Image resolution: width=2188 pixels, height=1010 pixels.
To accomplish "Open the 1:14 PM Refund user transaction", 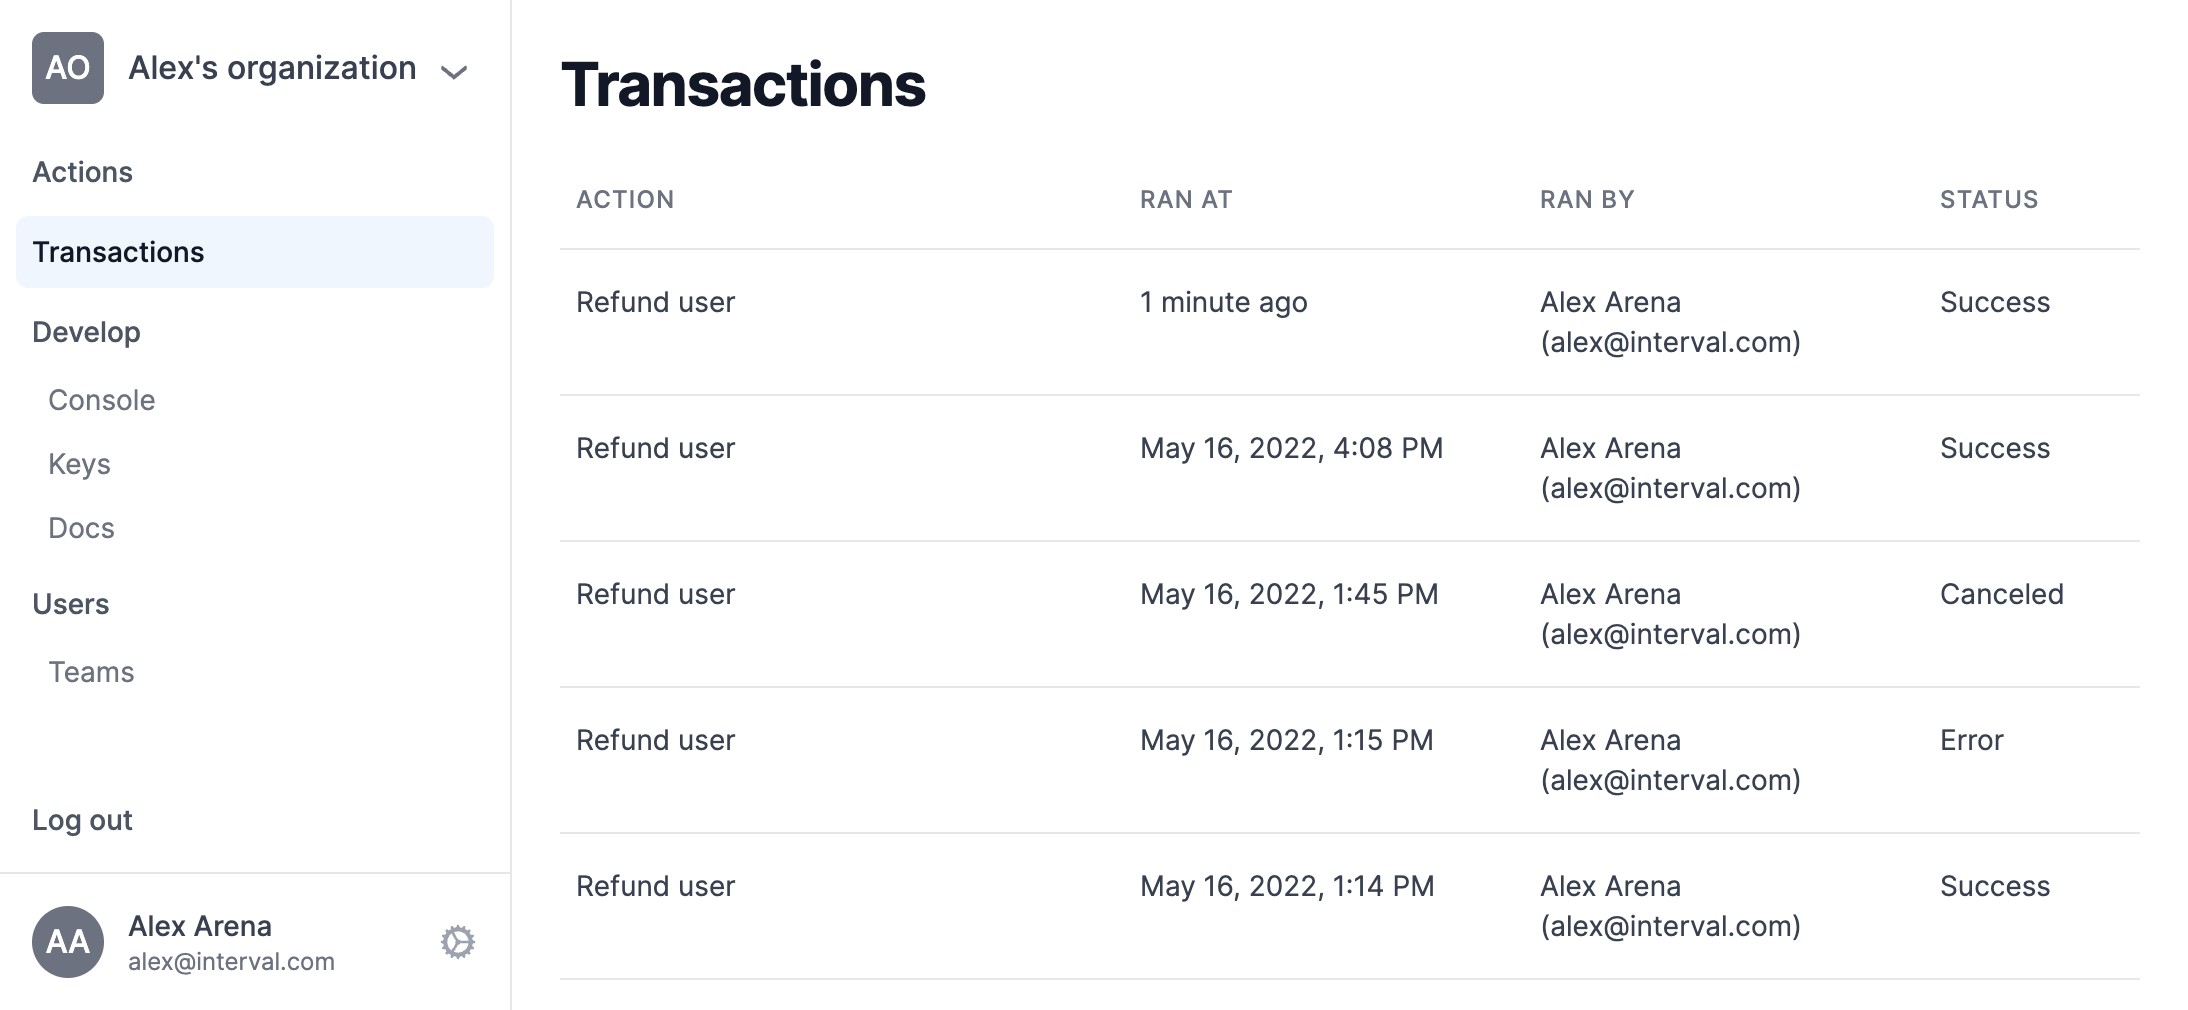I will (1350, 906).
